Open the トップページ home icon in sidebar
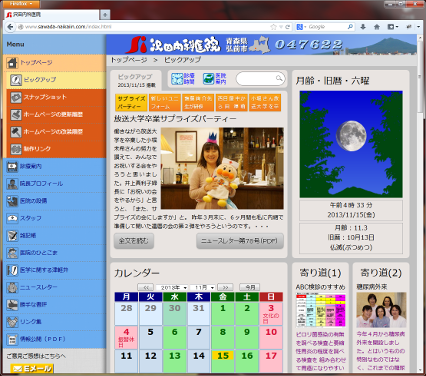Screen dimensions: 426x376 click(12, 62)
